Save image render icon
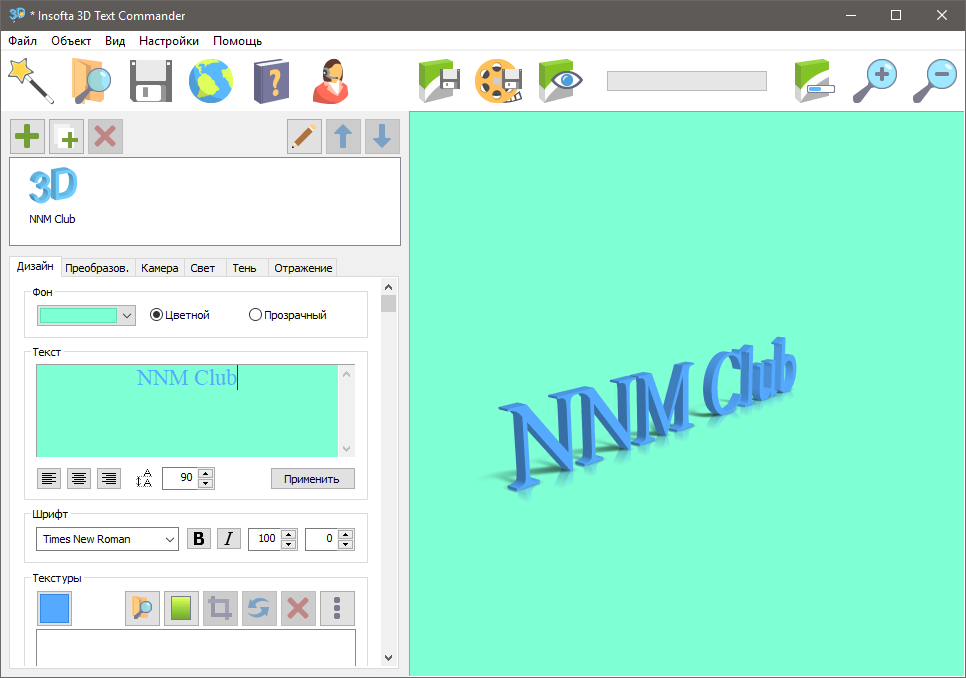This screenshot has height=678, width=966. tap(439, 81)
